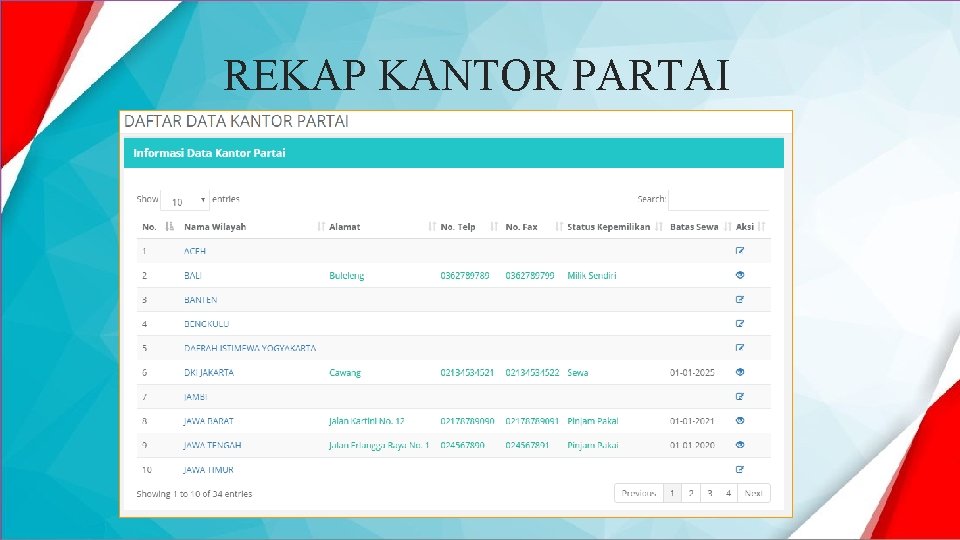
Task: Sort by Aksi column header
Action: [751, 227]
